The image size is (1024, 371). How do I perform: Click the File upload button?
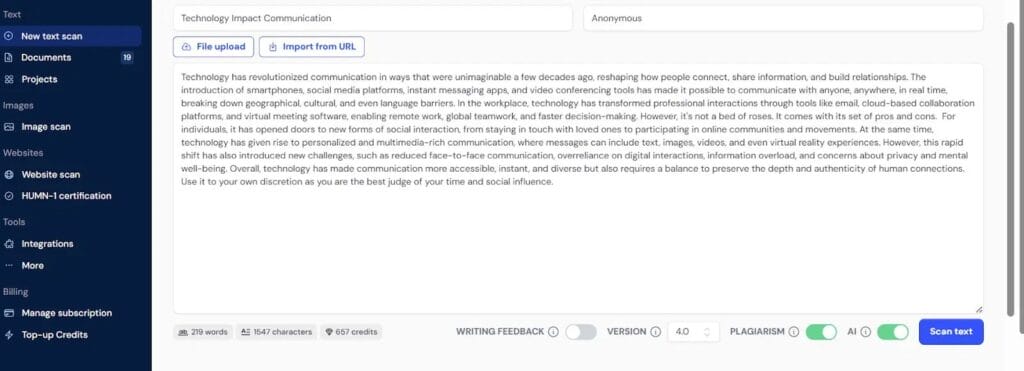click(214, 46)
